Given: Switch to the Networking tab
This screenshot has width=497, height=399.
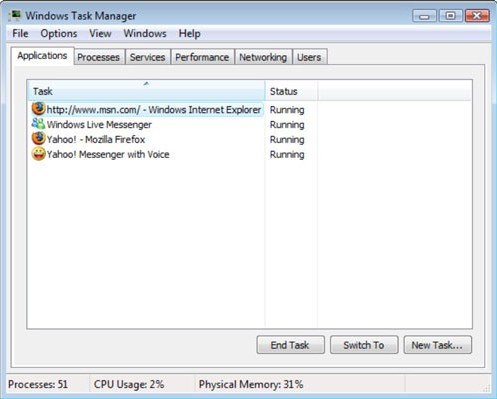Looking at the screenshot, I should (263, 57).
